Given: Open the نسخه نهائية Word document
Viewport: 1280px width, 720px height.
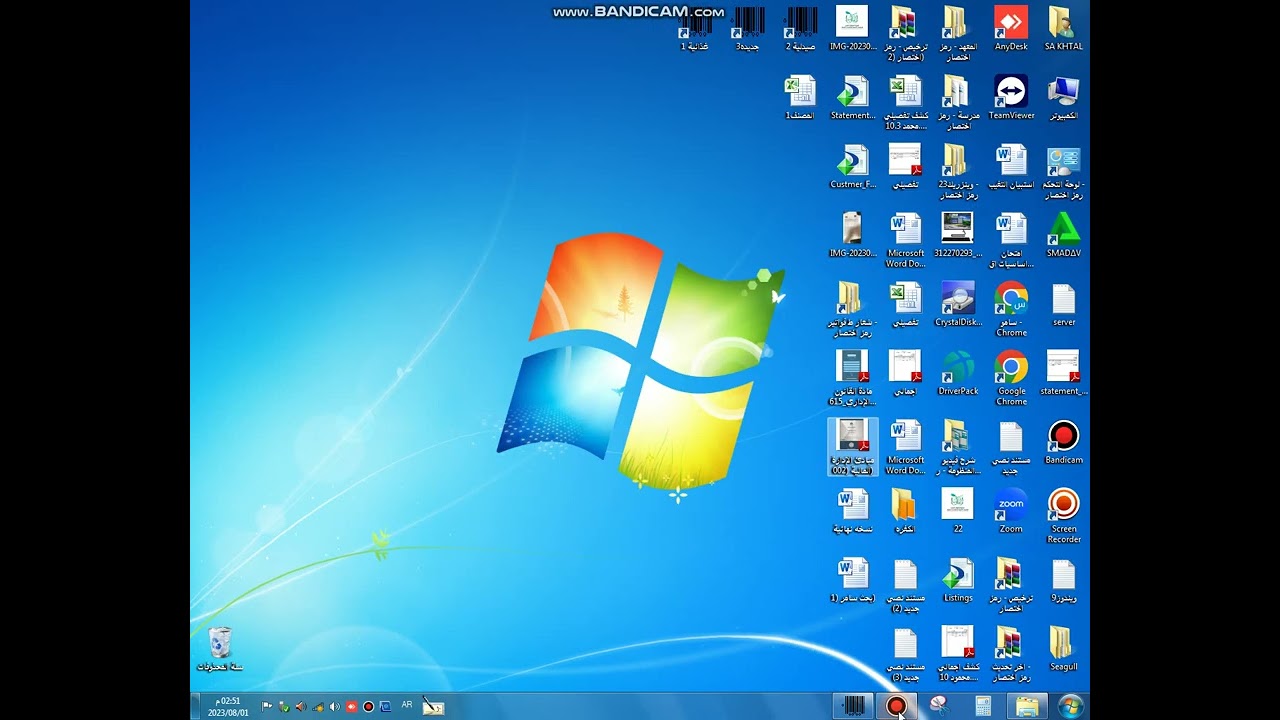Looking at the screenshot, I should pos(852,512).
